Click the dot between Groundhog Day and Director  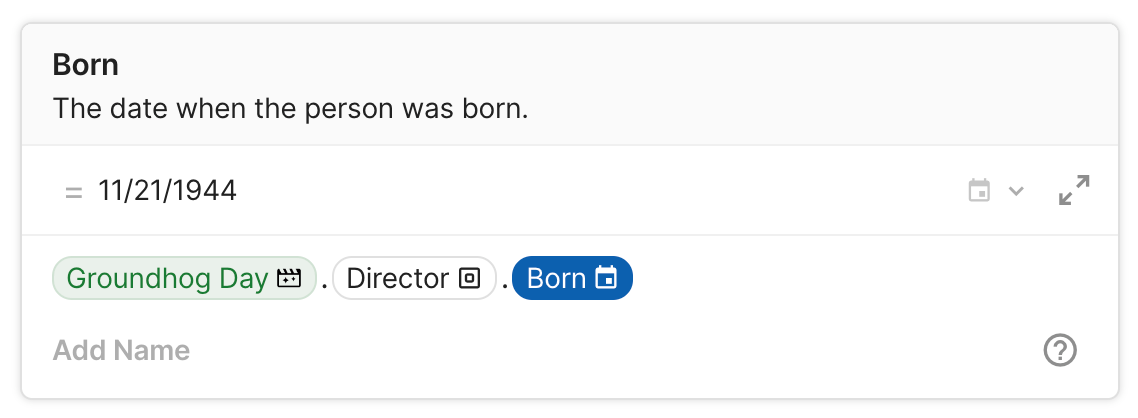tap(325, 283)
